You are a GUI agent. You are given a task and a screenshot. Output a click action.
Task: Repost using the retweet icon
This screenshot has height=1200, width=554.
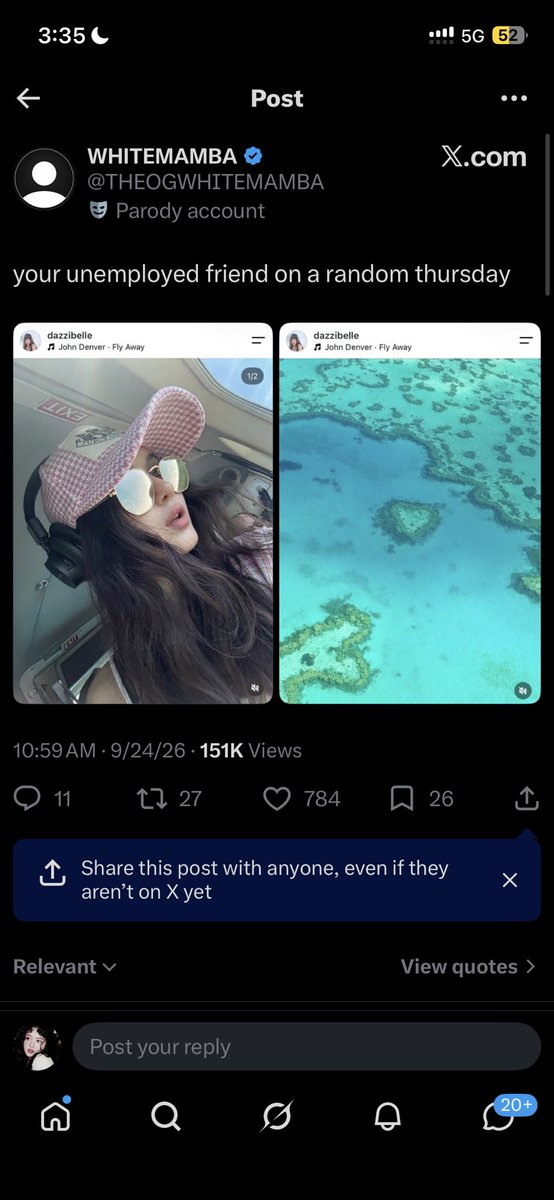152,798
